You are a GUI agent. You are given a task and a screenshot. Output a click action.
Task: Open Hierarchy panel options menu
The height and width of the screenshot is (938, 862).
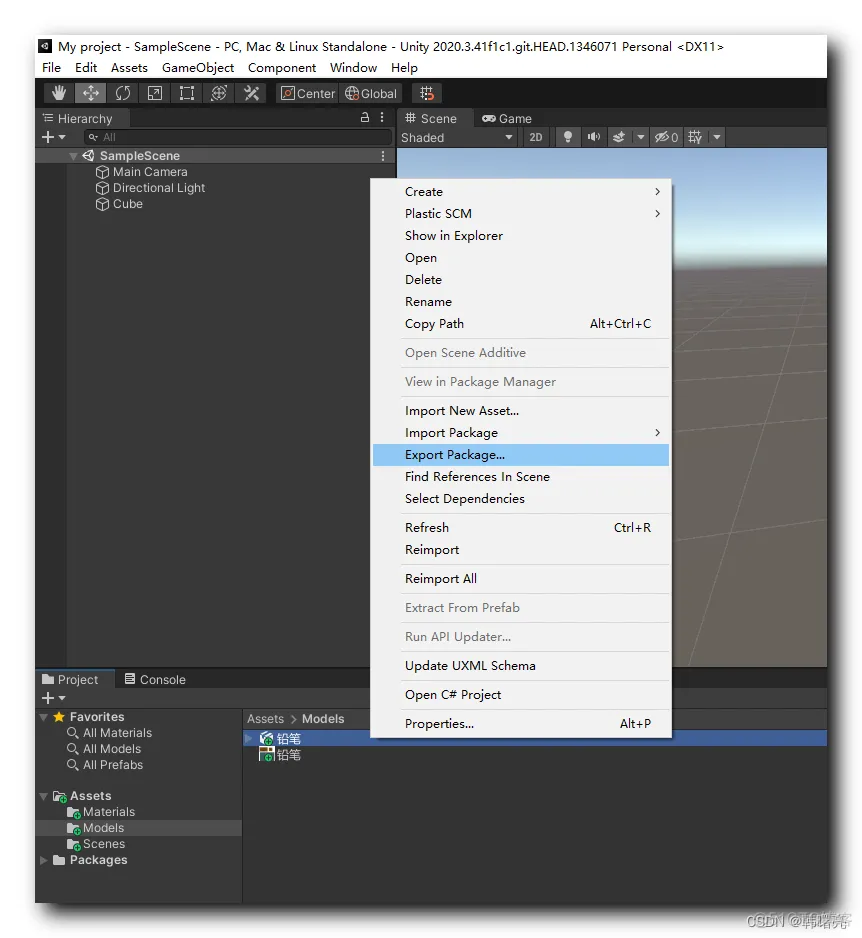(x=382, y=117)
